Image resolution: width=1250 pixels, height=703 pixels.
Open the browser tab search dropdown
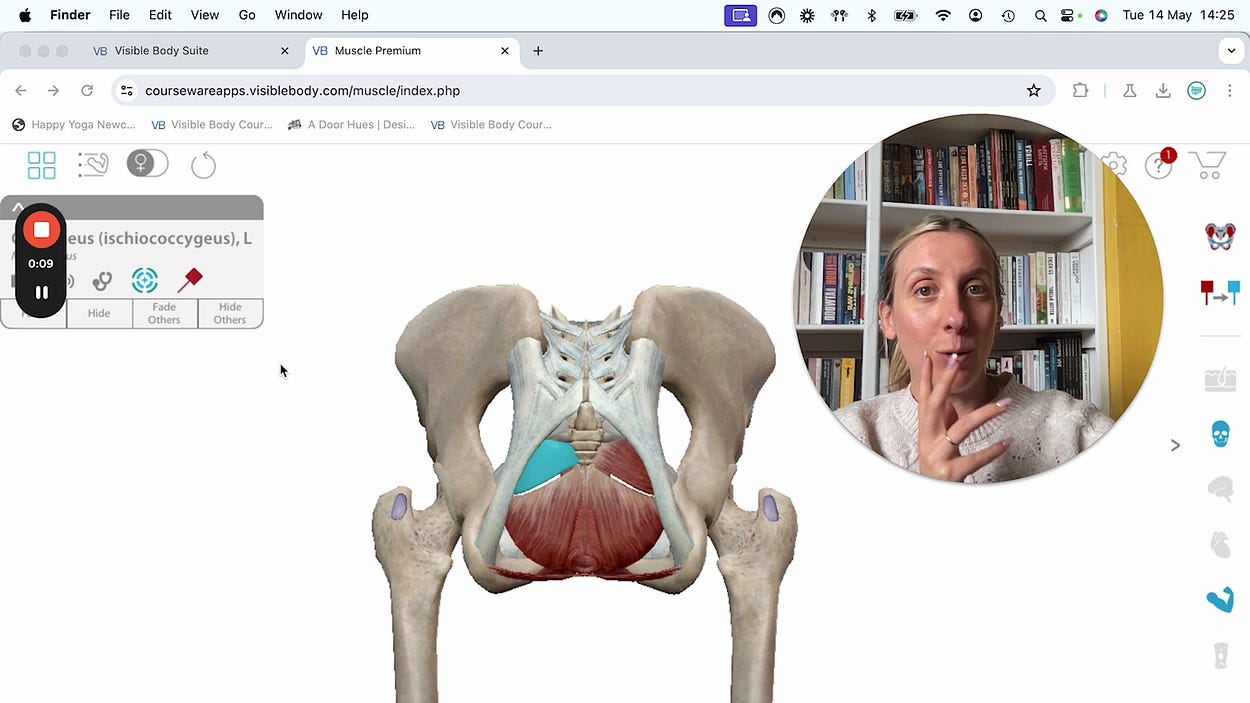(x=1231, y=50)
